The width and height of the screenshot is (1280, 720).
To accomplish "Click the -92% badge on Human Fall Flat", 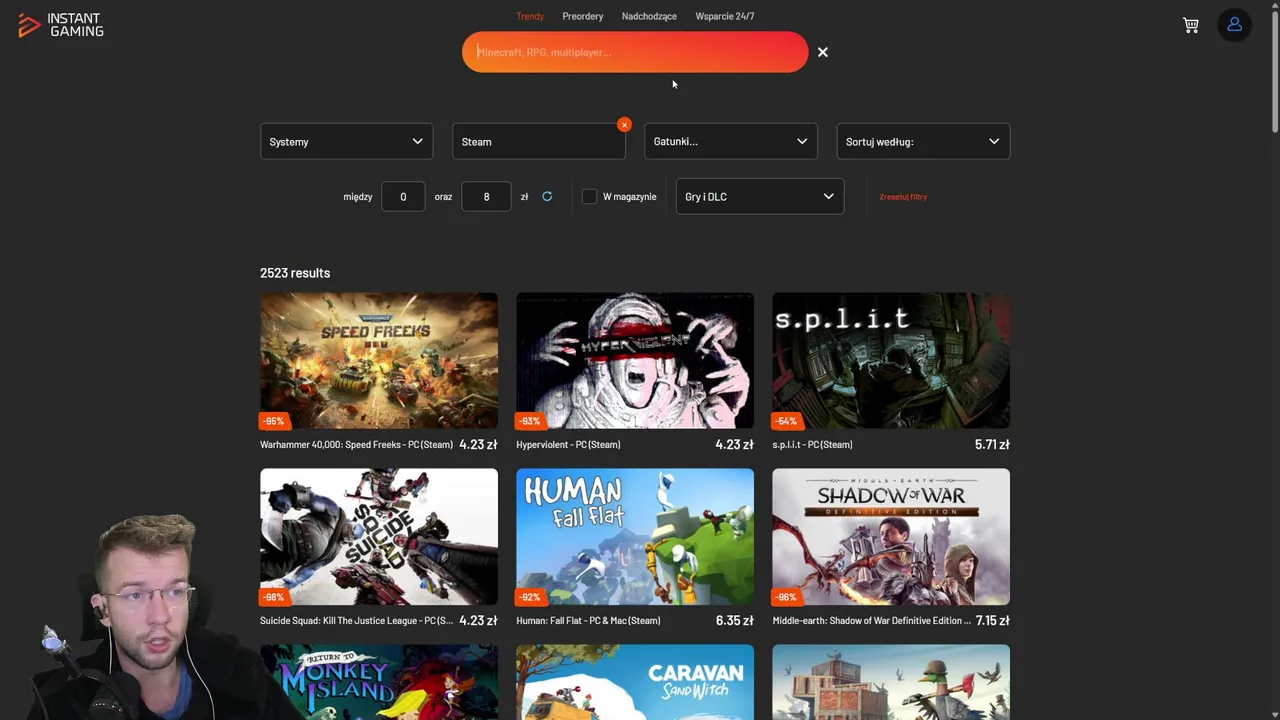I will [x=530, y=597].
